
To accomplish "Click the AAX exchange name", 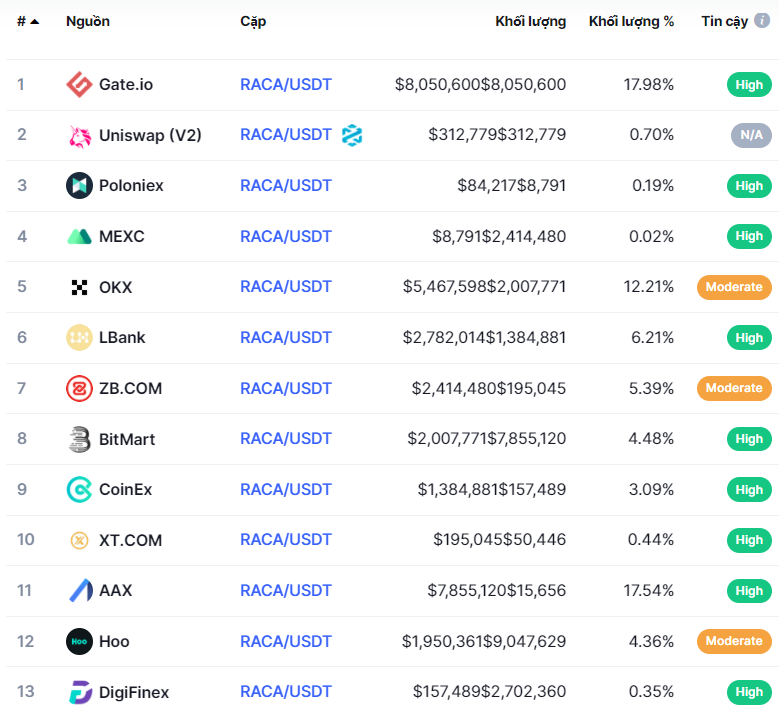I will tap(116, 591).
